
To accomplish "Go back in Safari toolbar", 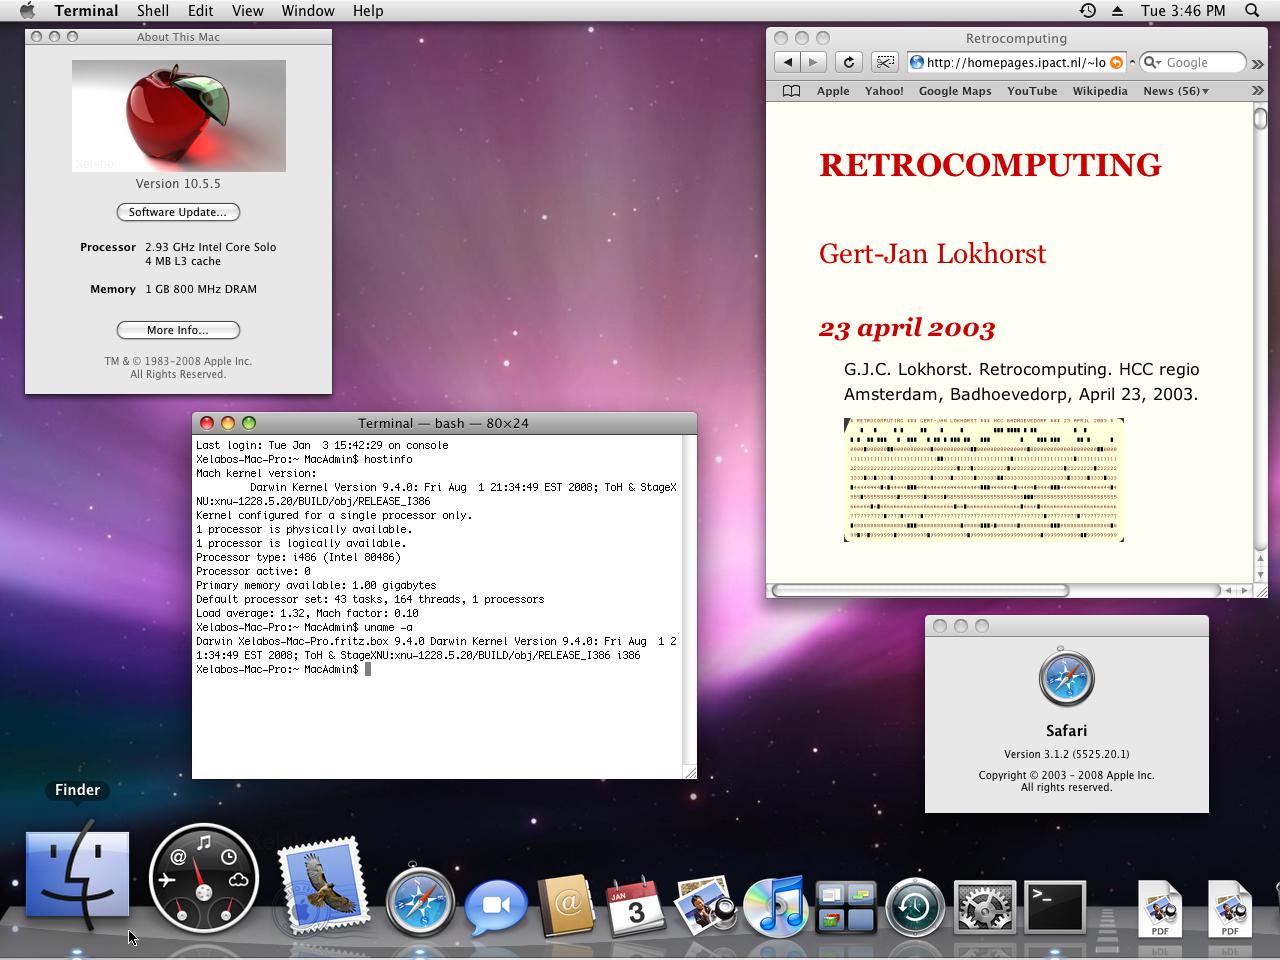I will point(788,62).
